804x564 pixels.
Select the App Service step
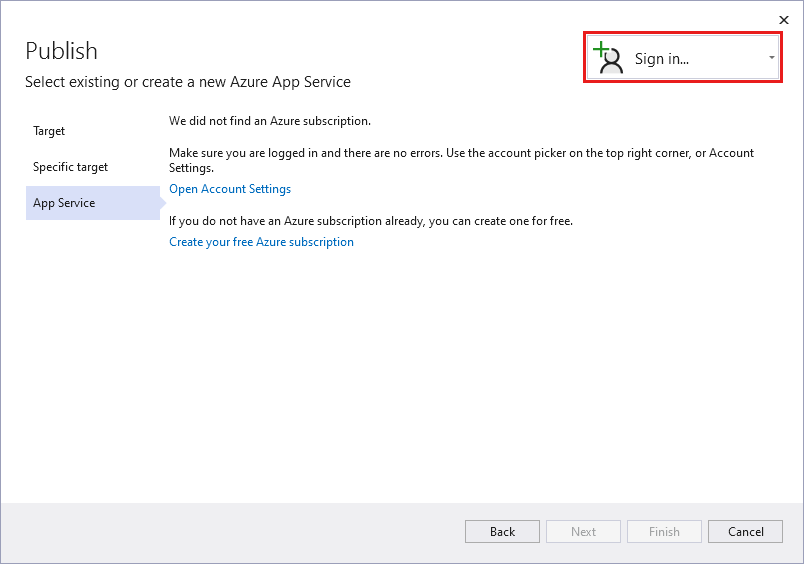[64, 203]
